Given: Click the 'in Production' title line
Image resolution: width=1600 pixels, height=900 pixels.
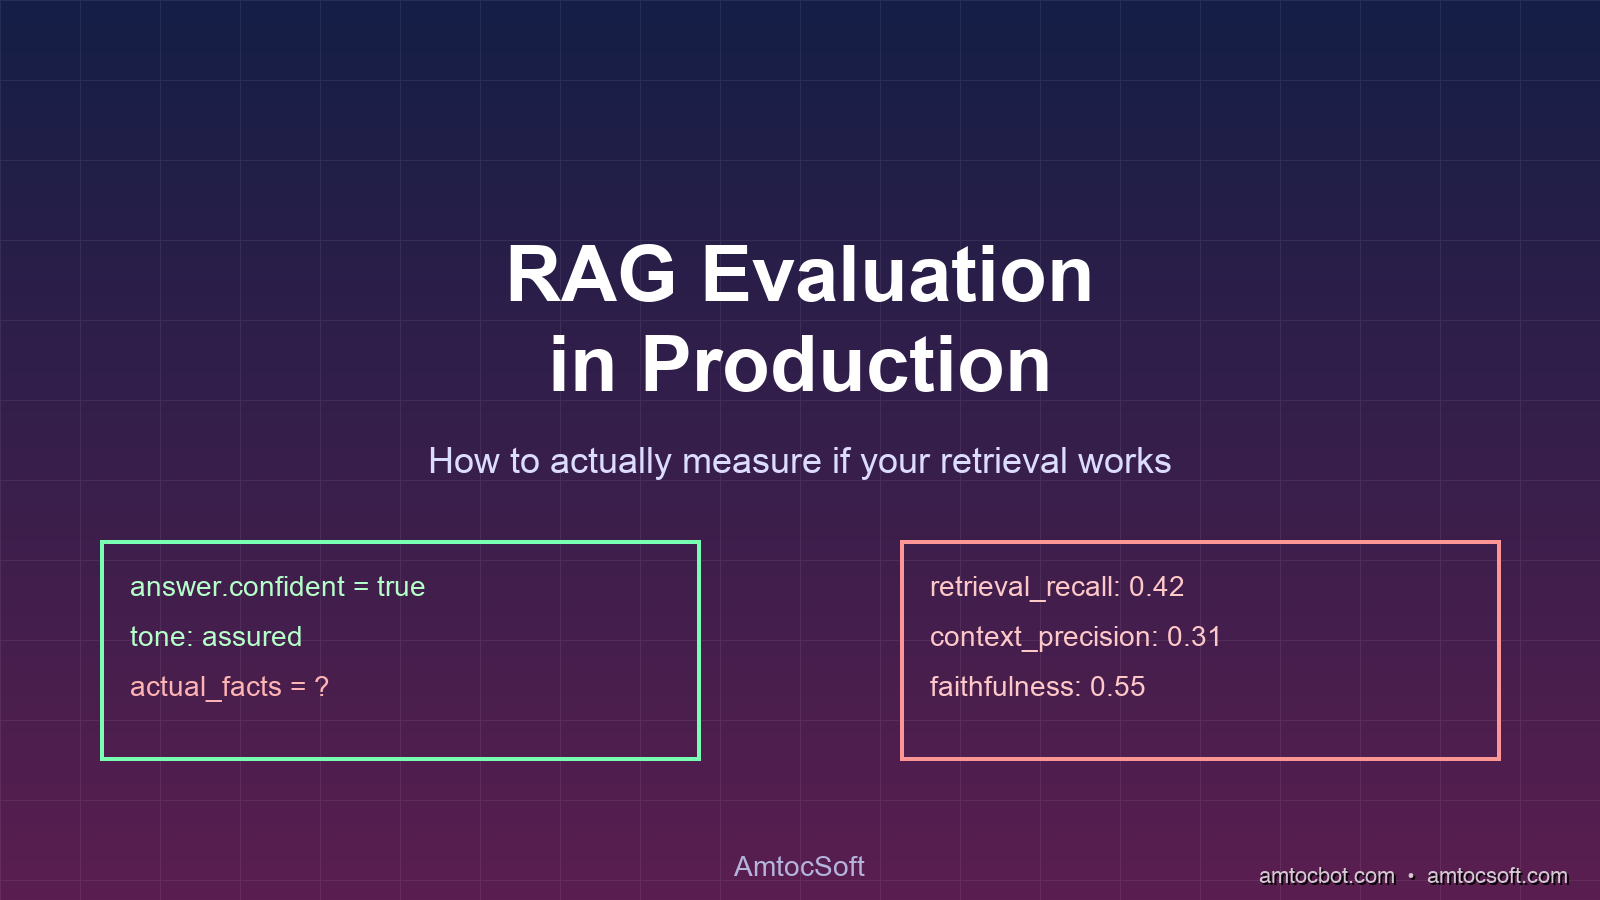Looking at the screenshot, I should pyautogui.click(x=799, y=364).
